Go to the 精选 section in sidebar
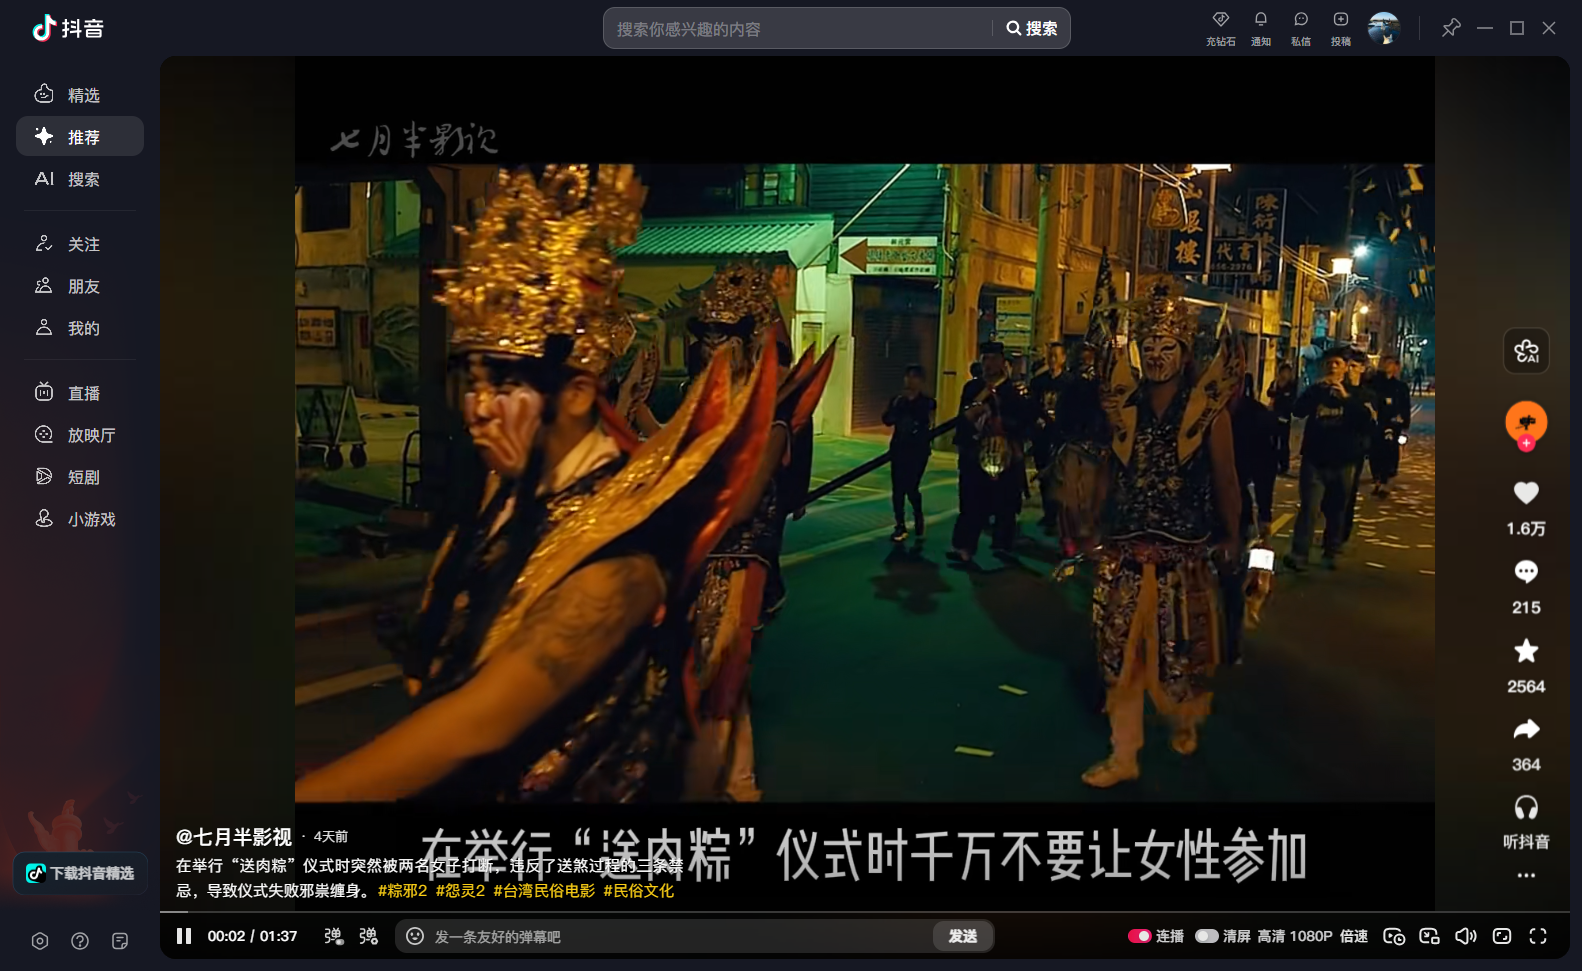1582x971 pixels. coord(80,95)
